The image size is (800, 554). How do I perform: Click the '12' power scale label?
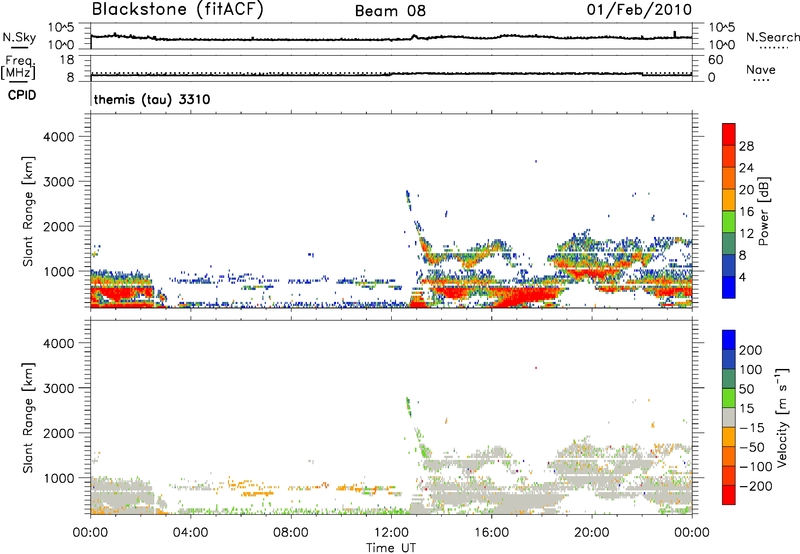(746, 234)
